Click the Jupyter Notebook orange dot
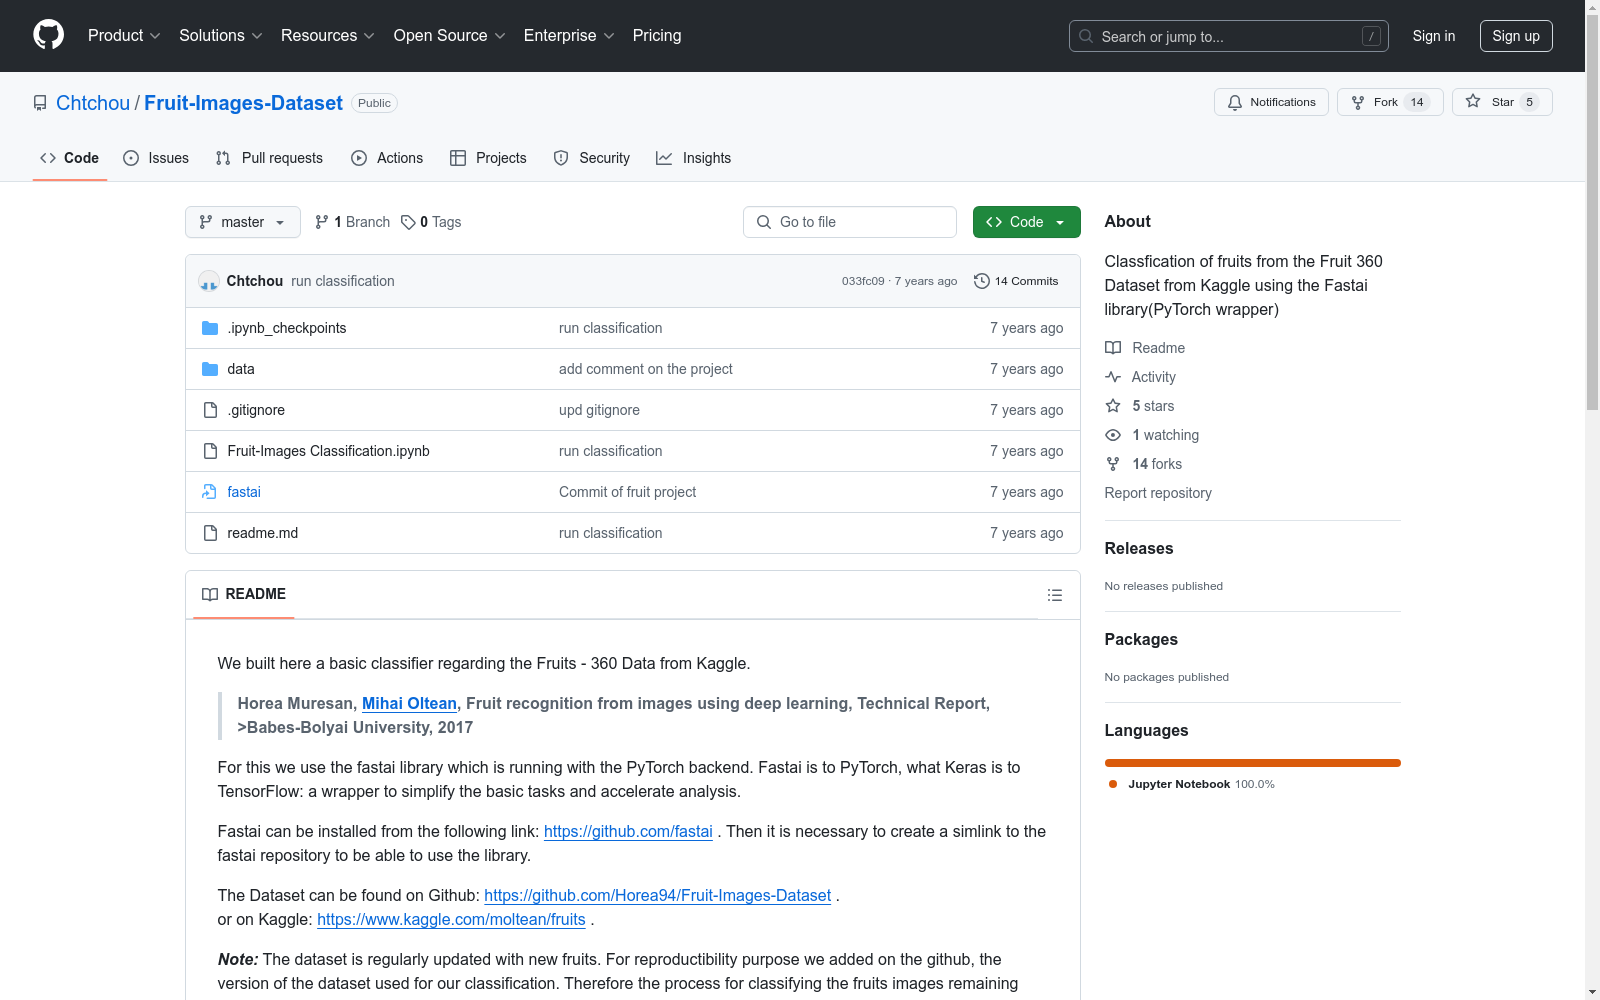Viewport: 1600px width, 1000px height. point(1113,784)
